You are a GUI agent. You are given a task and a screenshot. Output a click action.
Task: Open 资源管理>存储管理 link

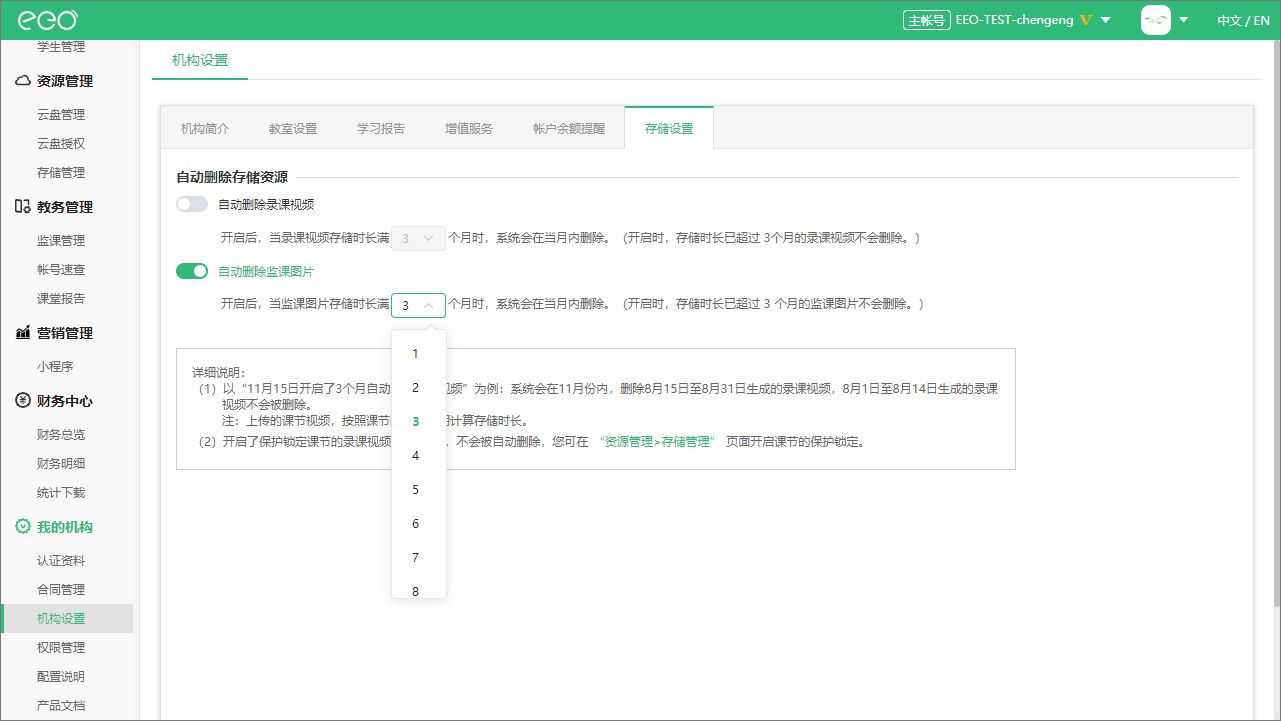point(658,441)
